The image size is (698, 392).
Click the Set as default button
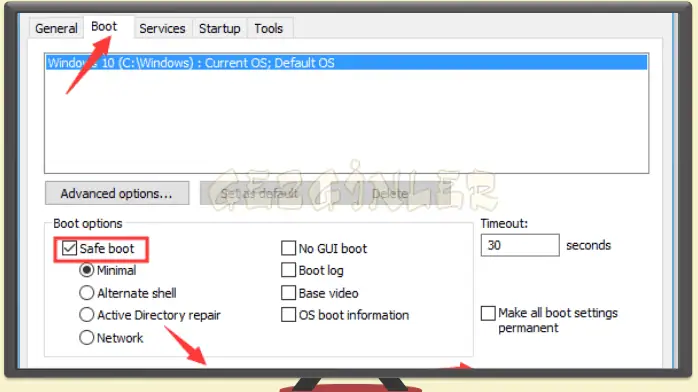click(259, 193)
